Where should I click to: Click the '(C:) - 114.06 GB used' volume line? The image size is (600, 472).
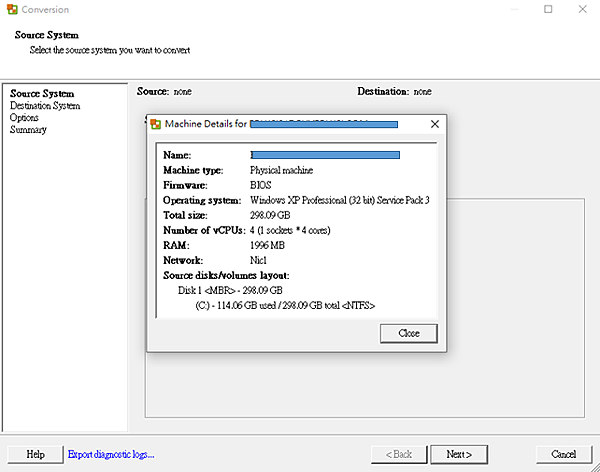click(285, 305)
